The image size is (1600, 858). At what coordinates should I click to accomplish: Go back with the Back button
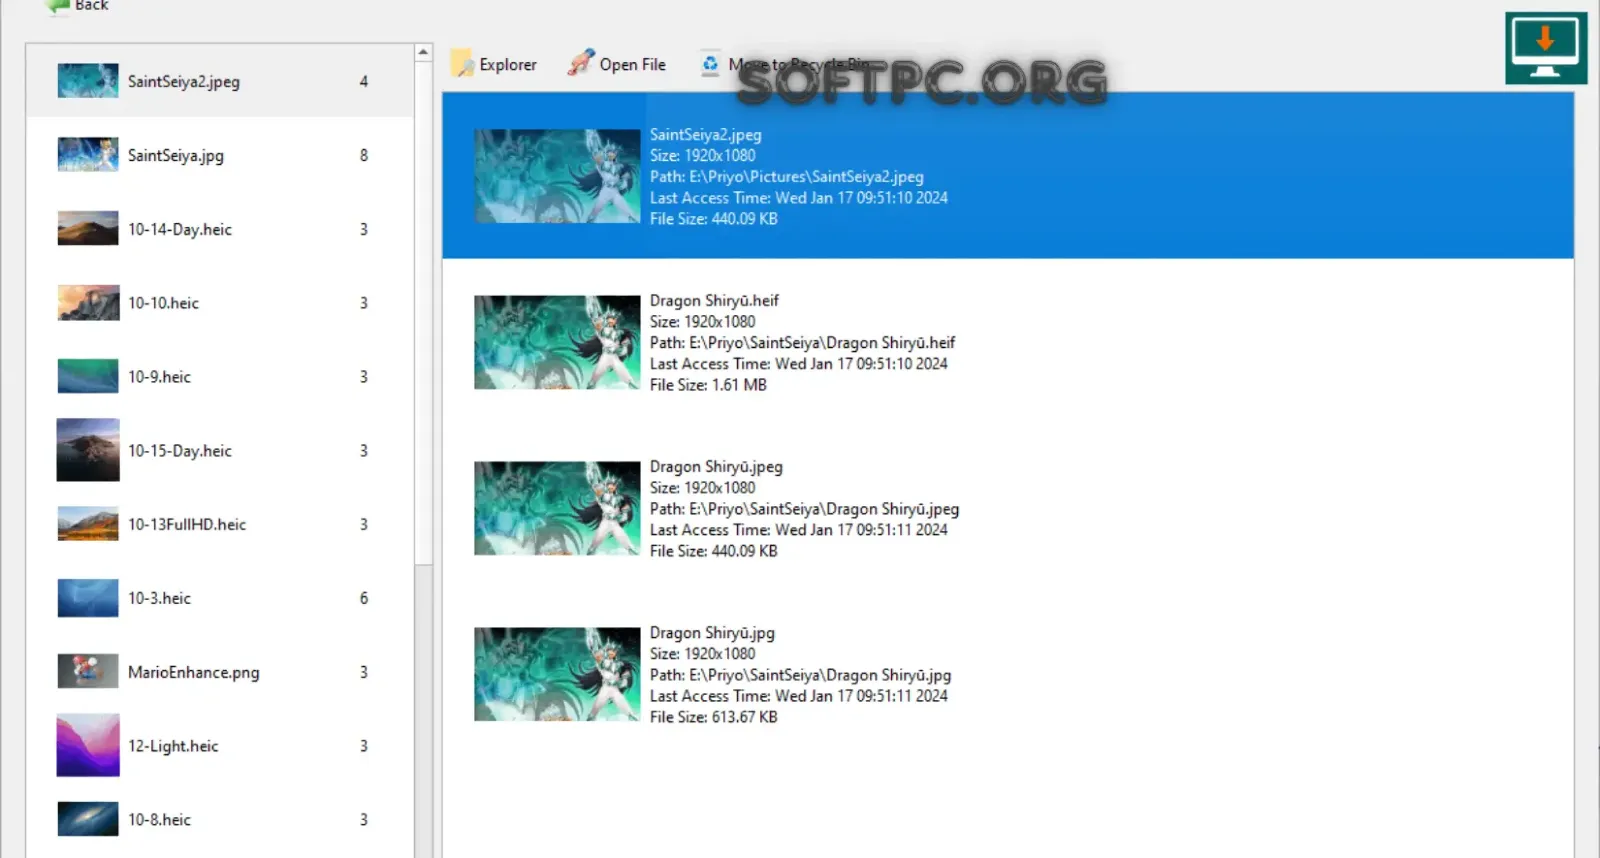[76, 6]
